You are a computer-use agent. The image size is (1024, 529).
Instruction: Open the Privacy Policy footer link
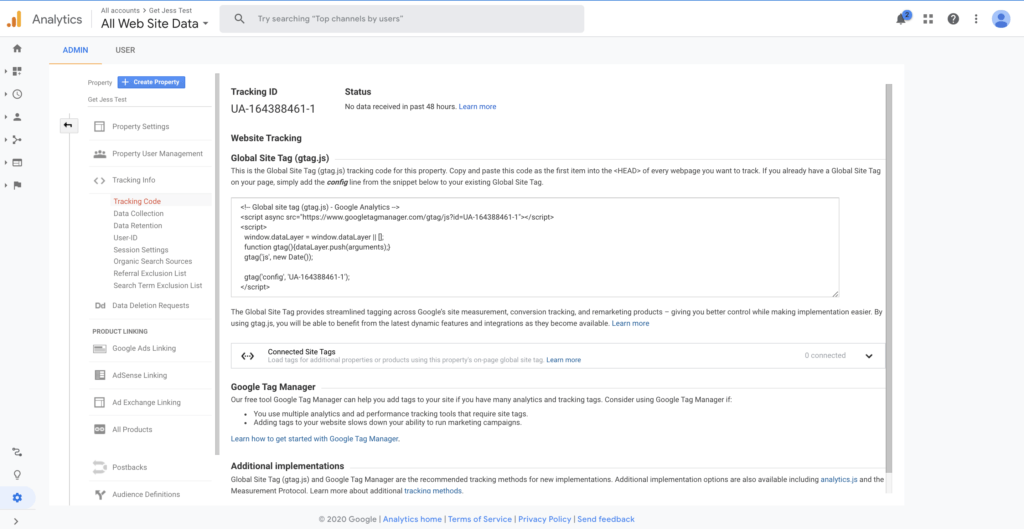[x=545, y=519]
